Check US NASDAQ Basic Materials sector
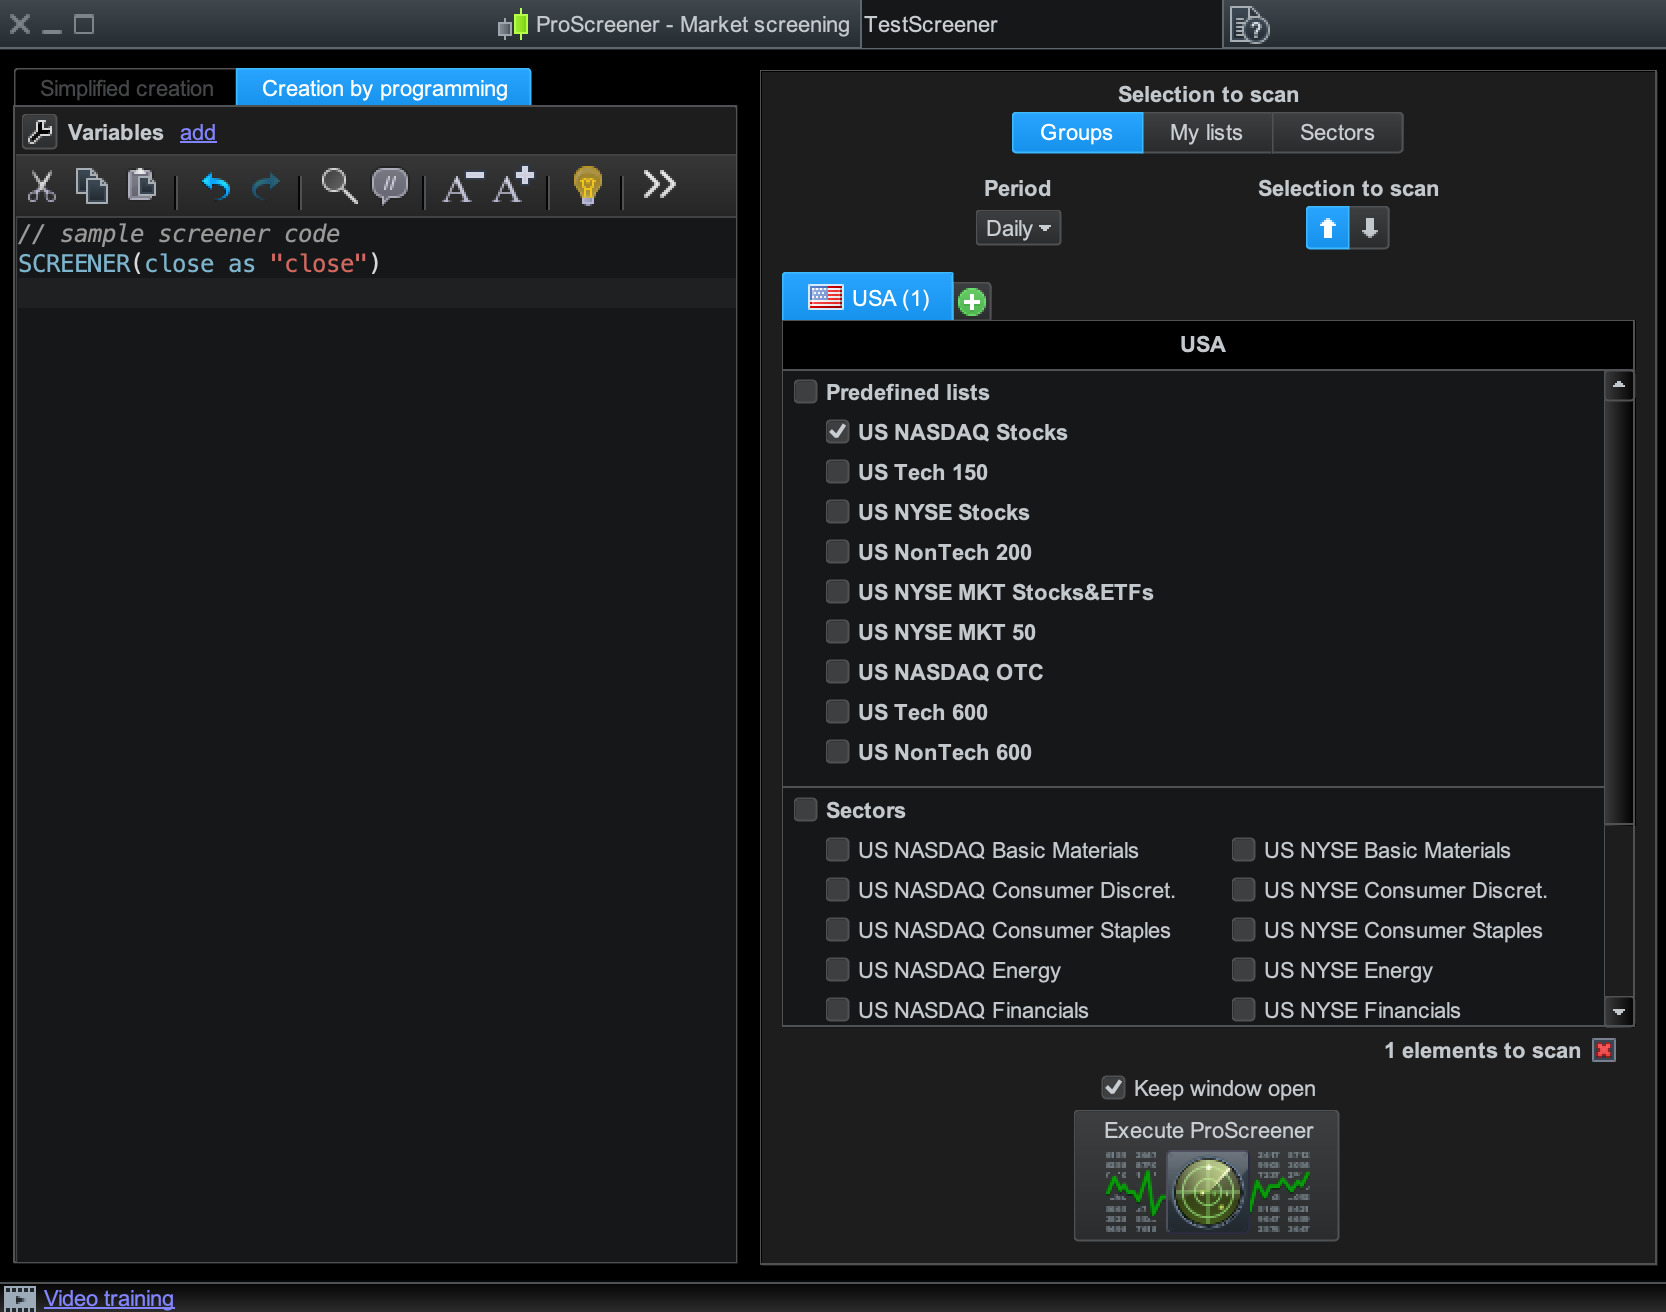This screenshot has height=1312, width=1666. point(837,849)
